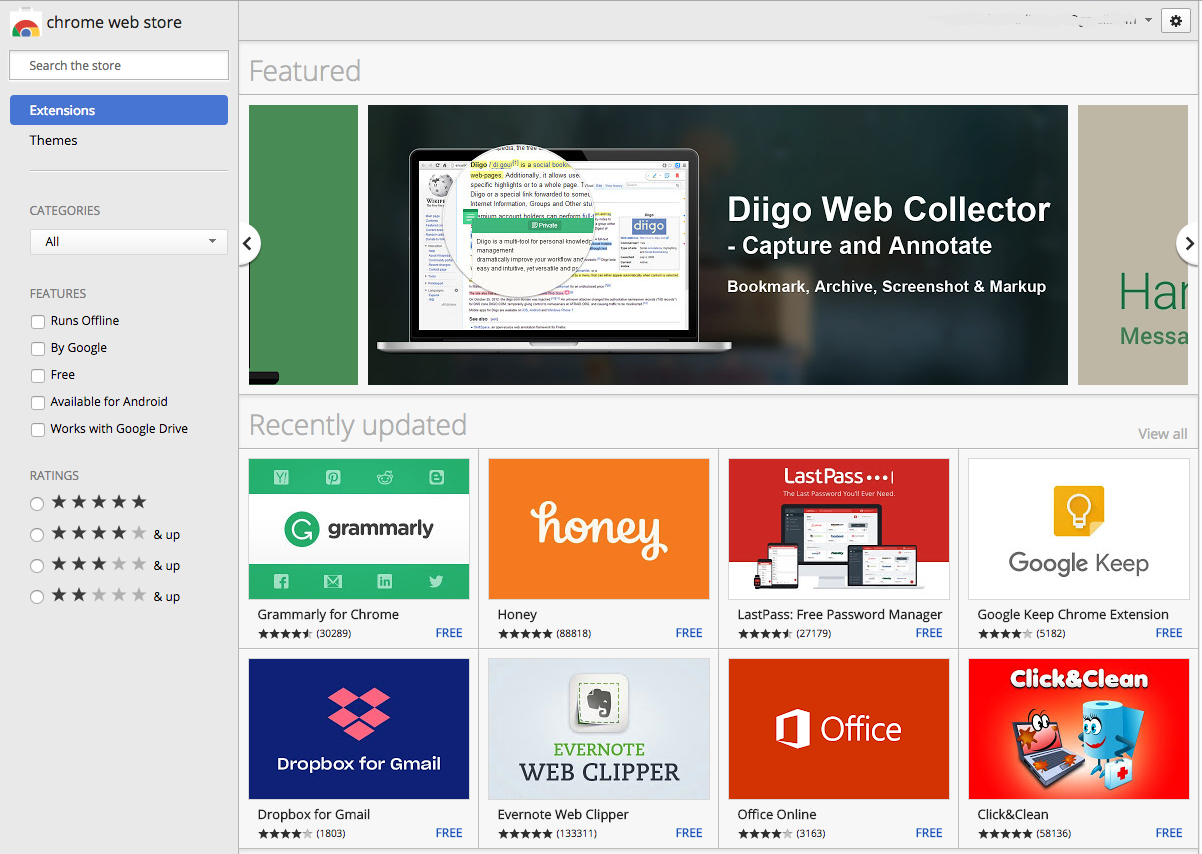Select the five-star rating filter
The width and height of the screenshot is (1202, 854).
(37, 503)
